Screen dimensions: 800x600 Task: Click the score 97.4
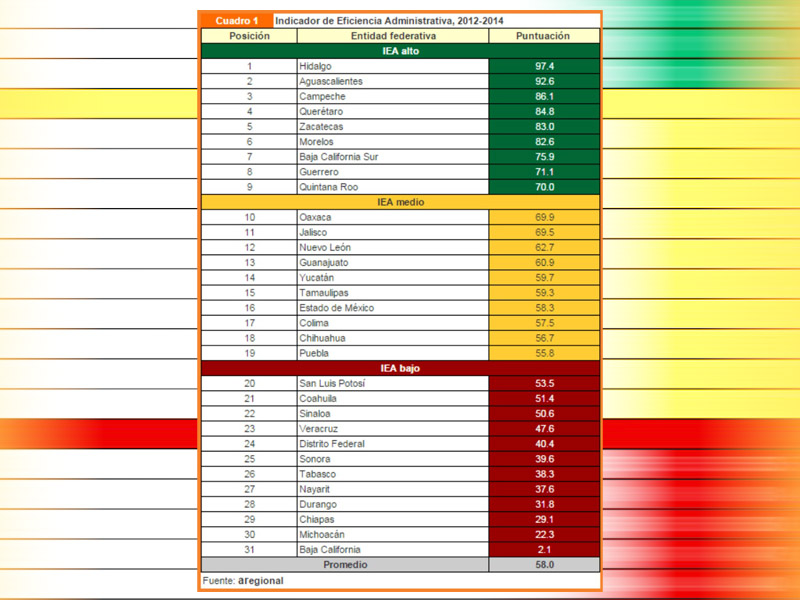coord(544,66)
